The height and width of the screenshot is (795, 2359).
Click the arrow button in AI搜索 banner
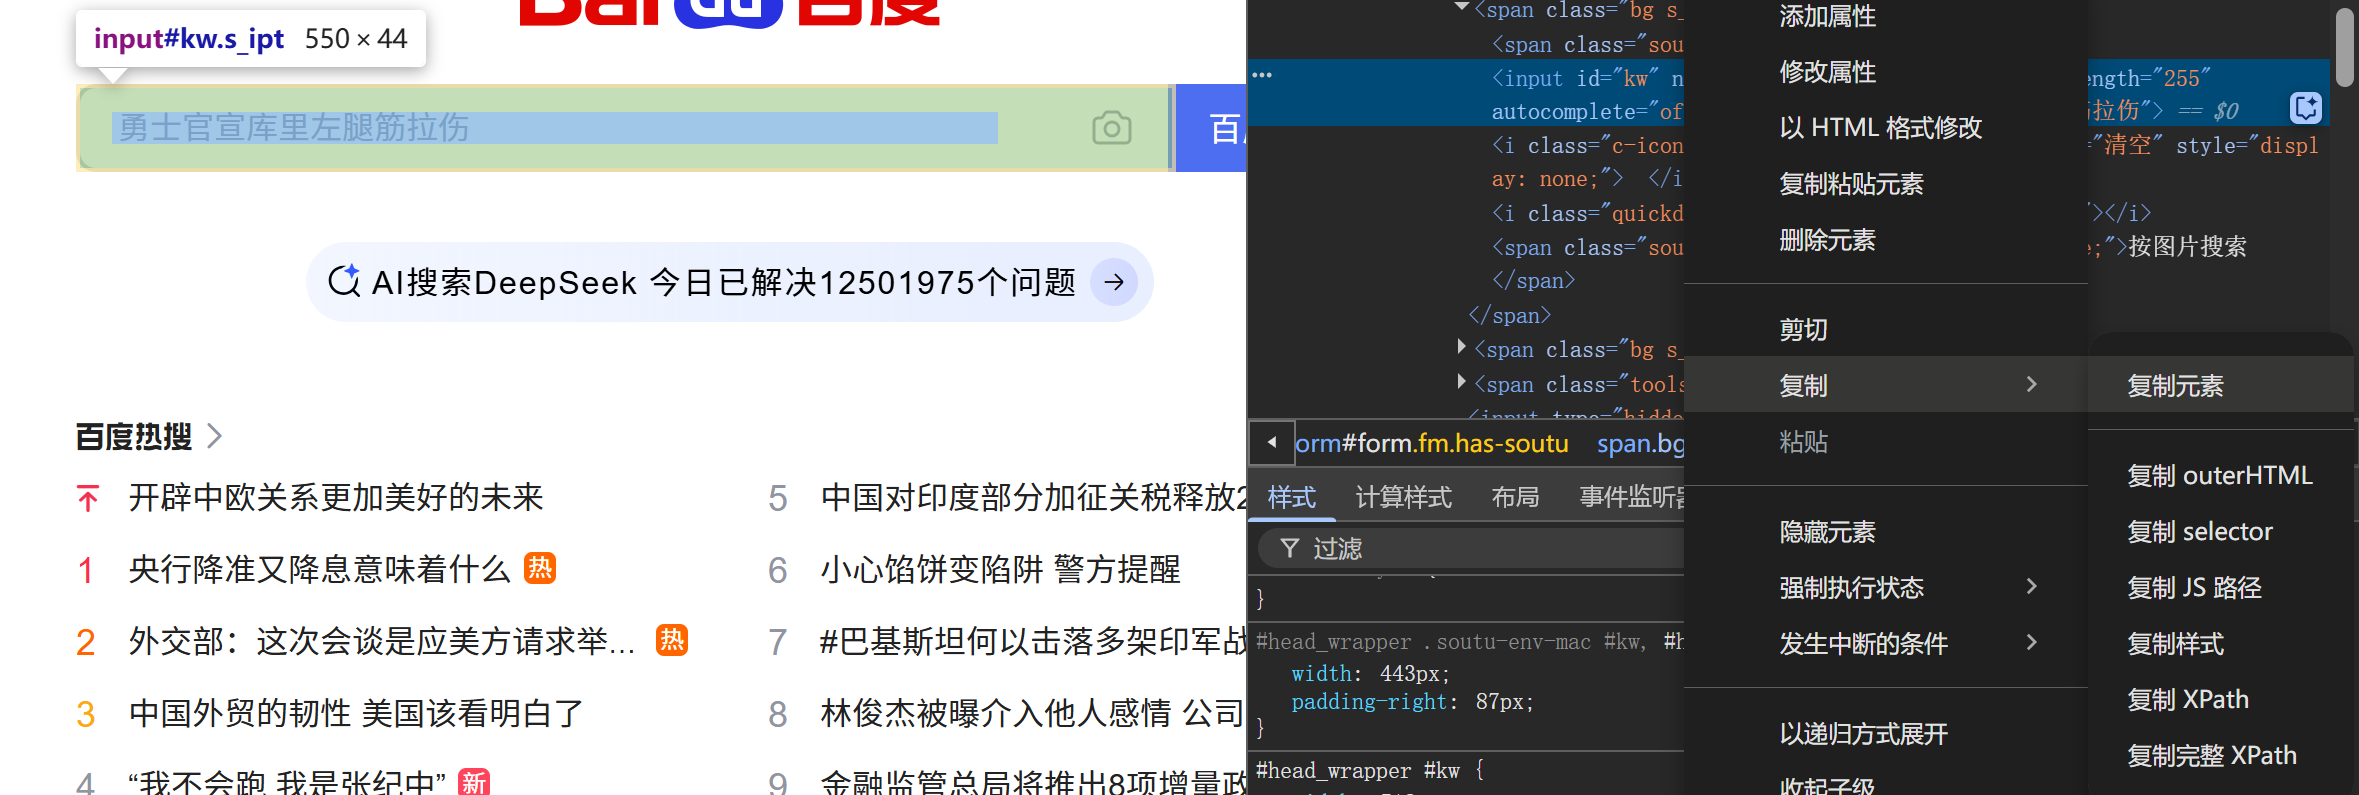[x=1114, y=282]
